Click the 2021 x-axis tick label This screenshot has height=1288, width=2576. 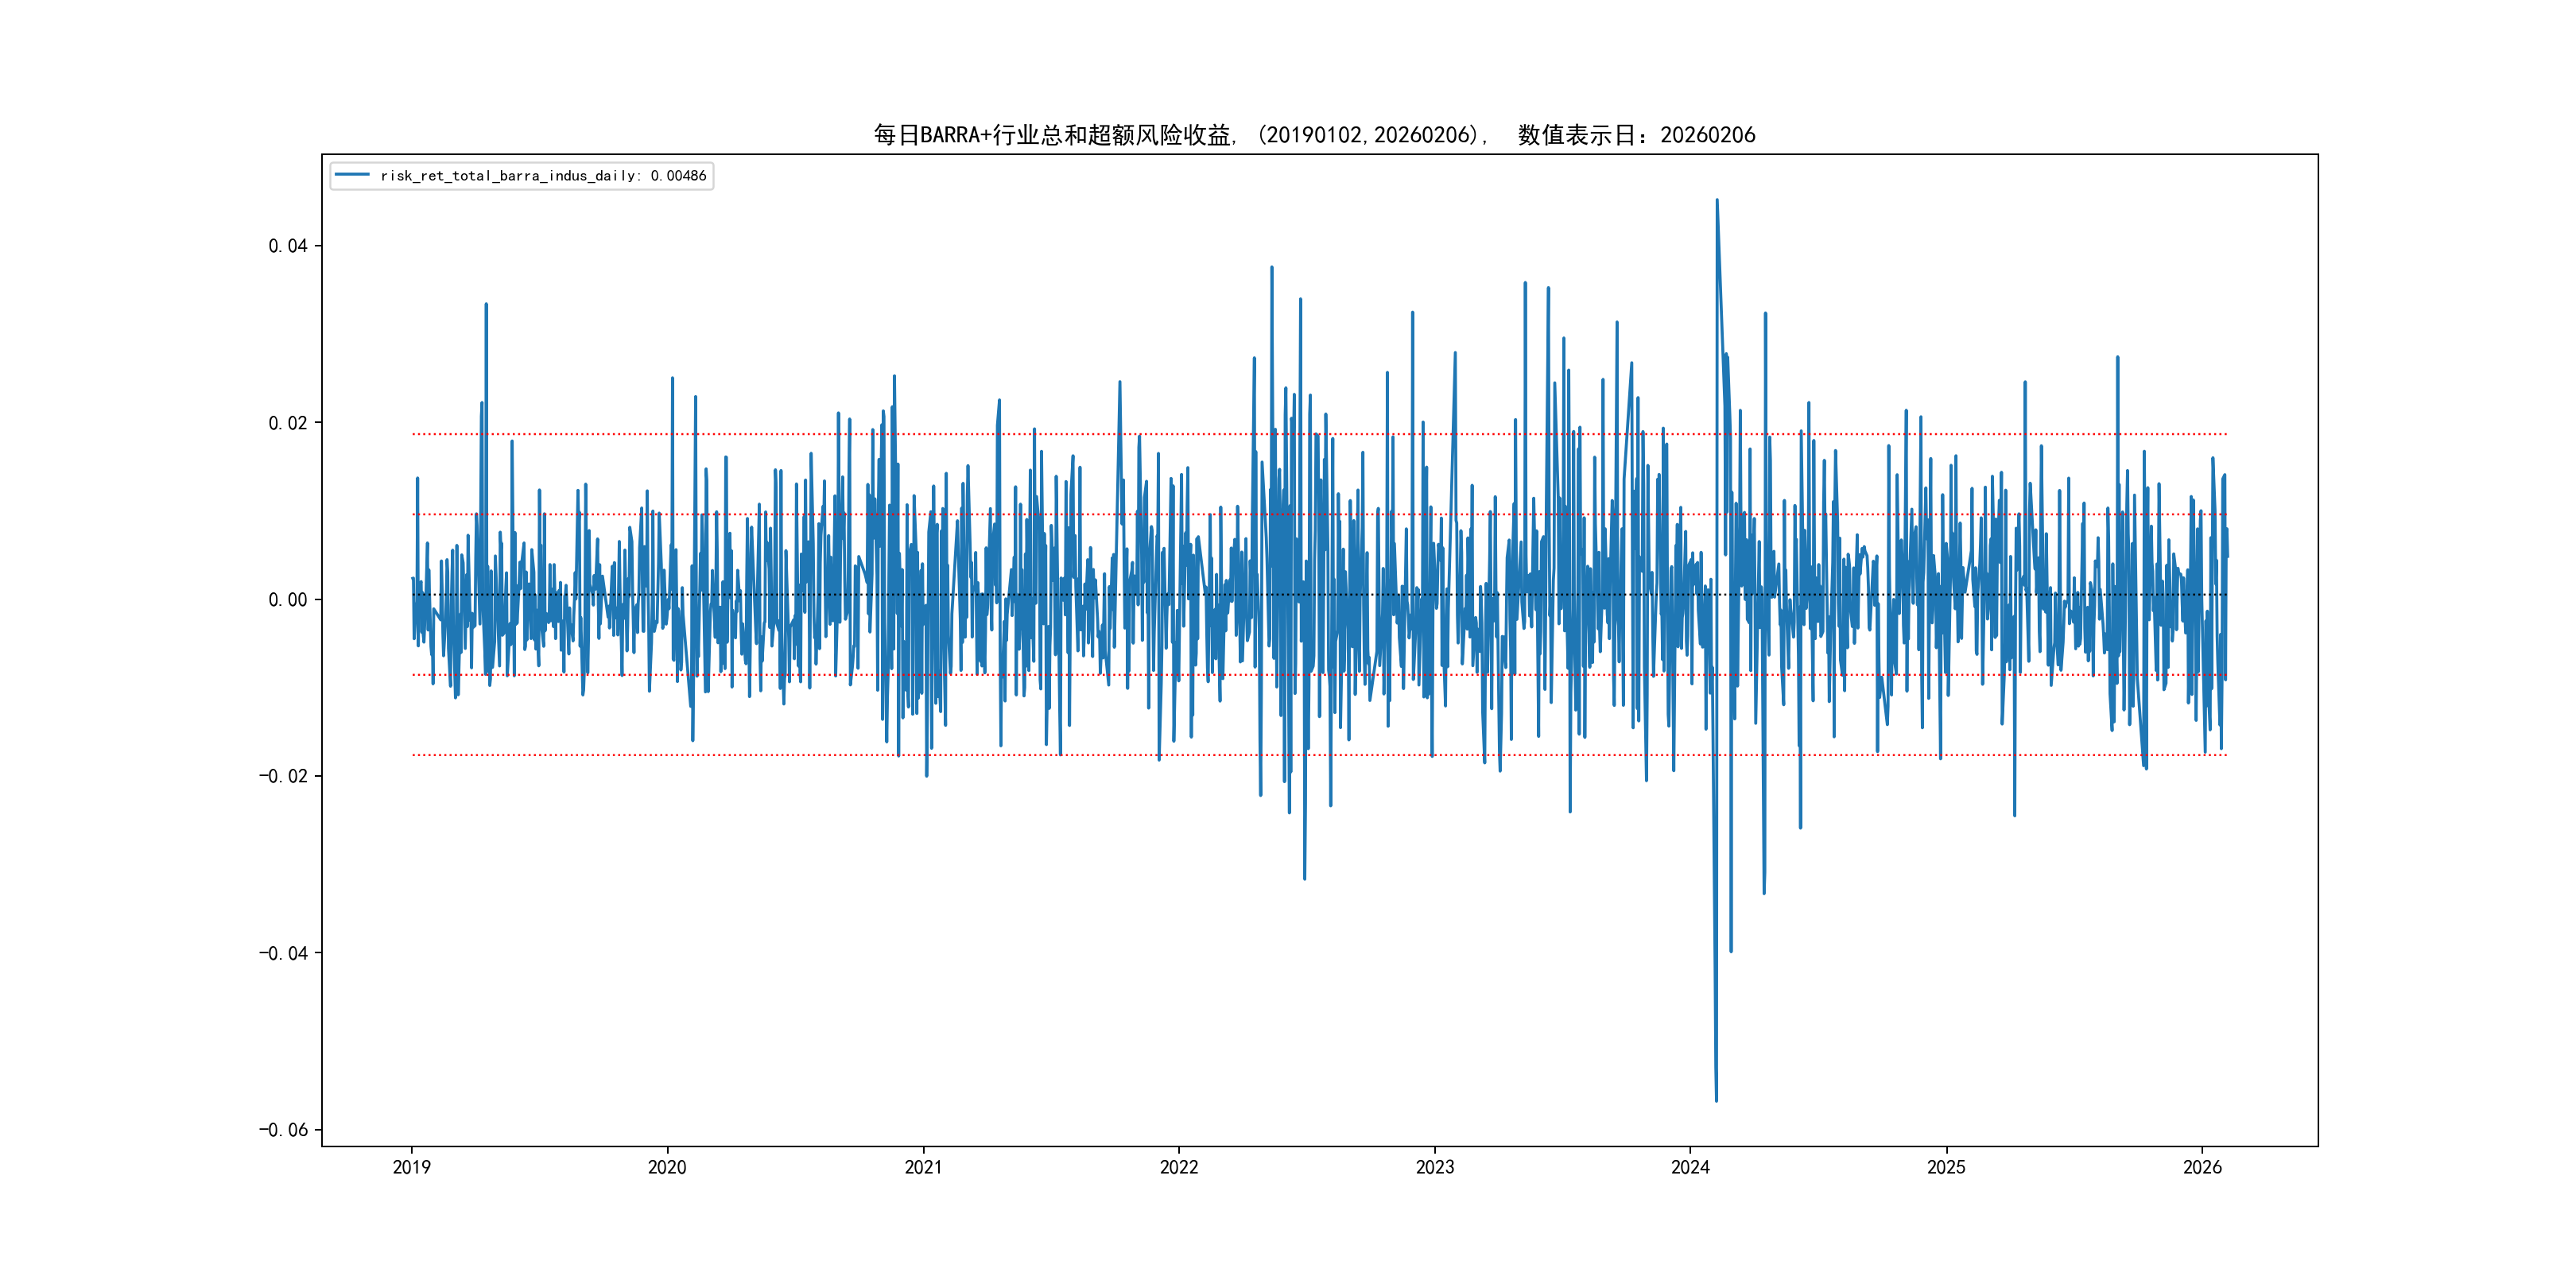click(923, 1167)
